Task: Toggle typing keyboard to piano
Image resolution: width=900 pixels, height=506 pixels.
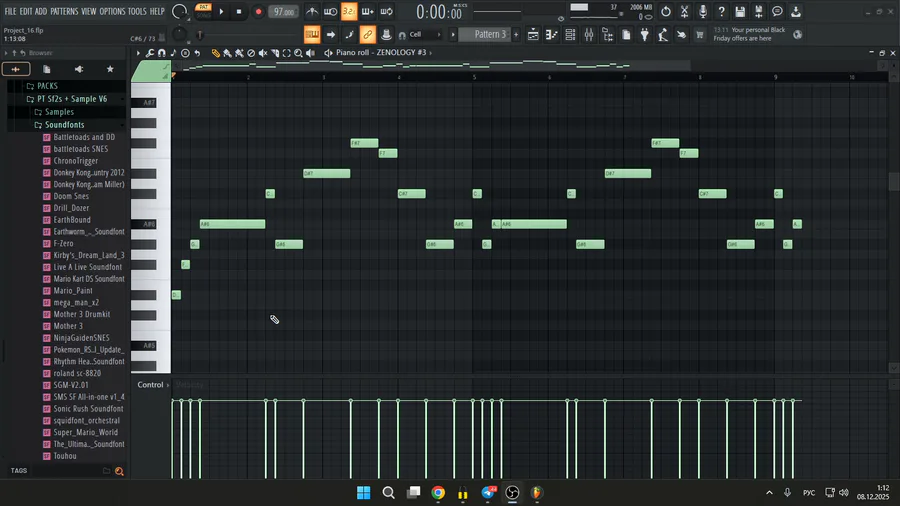Action: [x=312, y=34]
